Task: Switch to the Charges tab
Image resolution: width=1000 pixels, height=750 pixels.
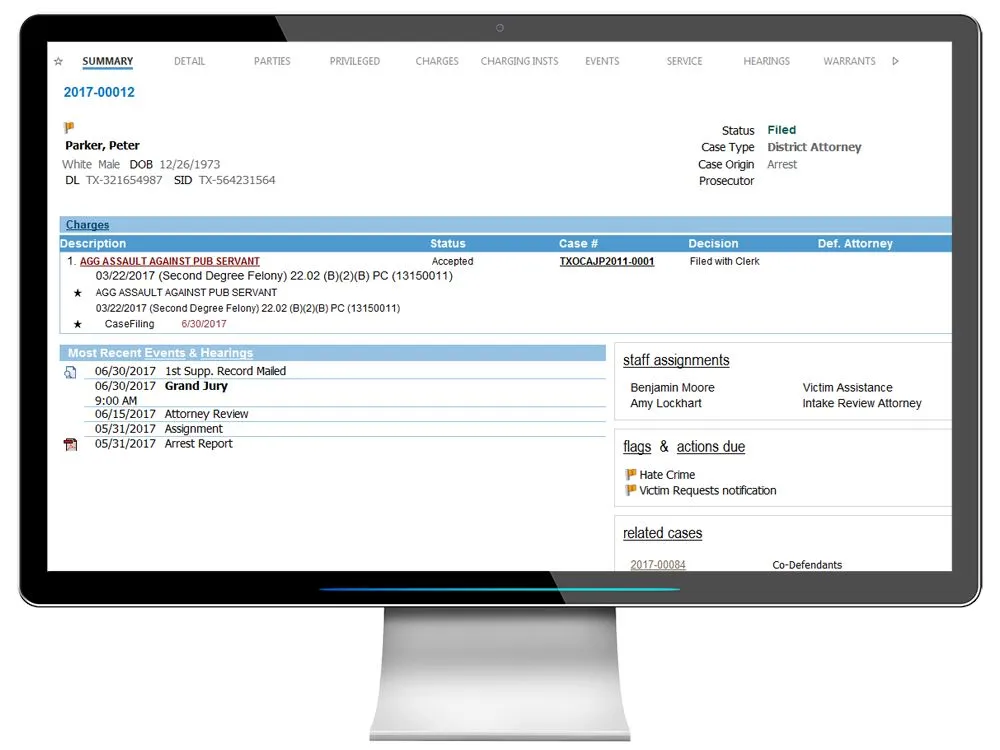Action: point(437,62)
